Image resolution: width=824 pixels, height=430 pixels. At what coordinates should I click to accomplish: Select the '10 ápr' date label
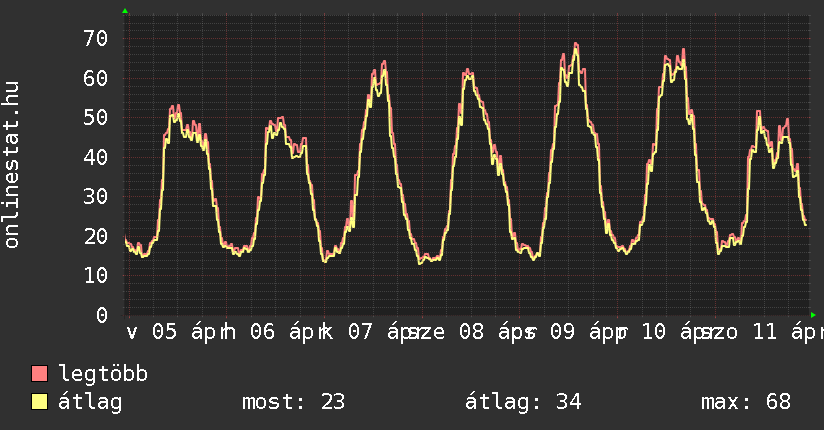(x=676, y=332)
